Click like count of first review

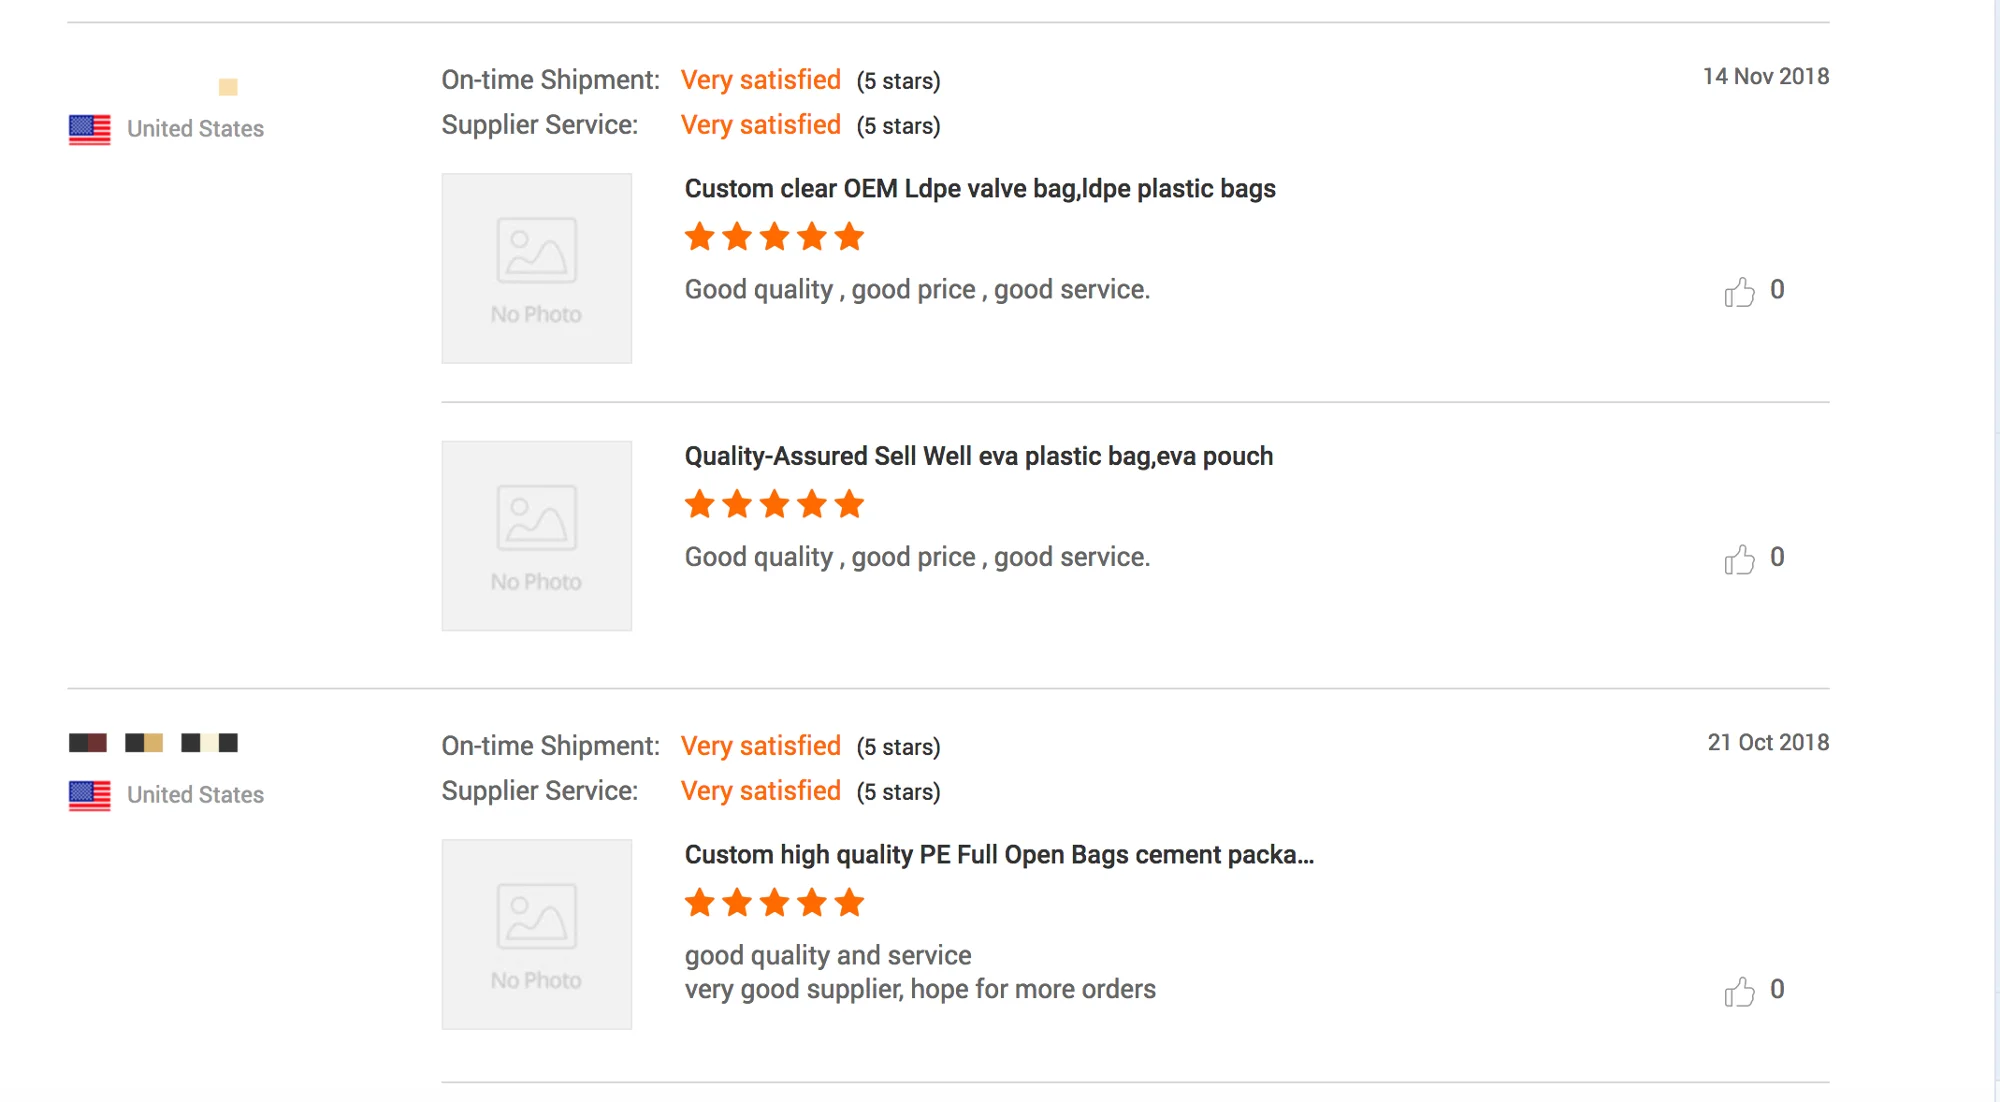tap(1777, 290)
